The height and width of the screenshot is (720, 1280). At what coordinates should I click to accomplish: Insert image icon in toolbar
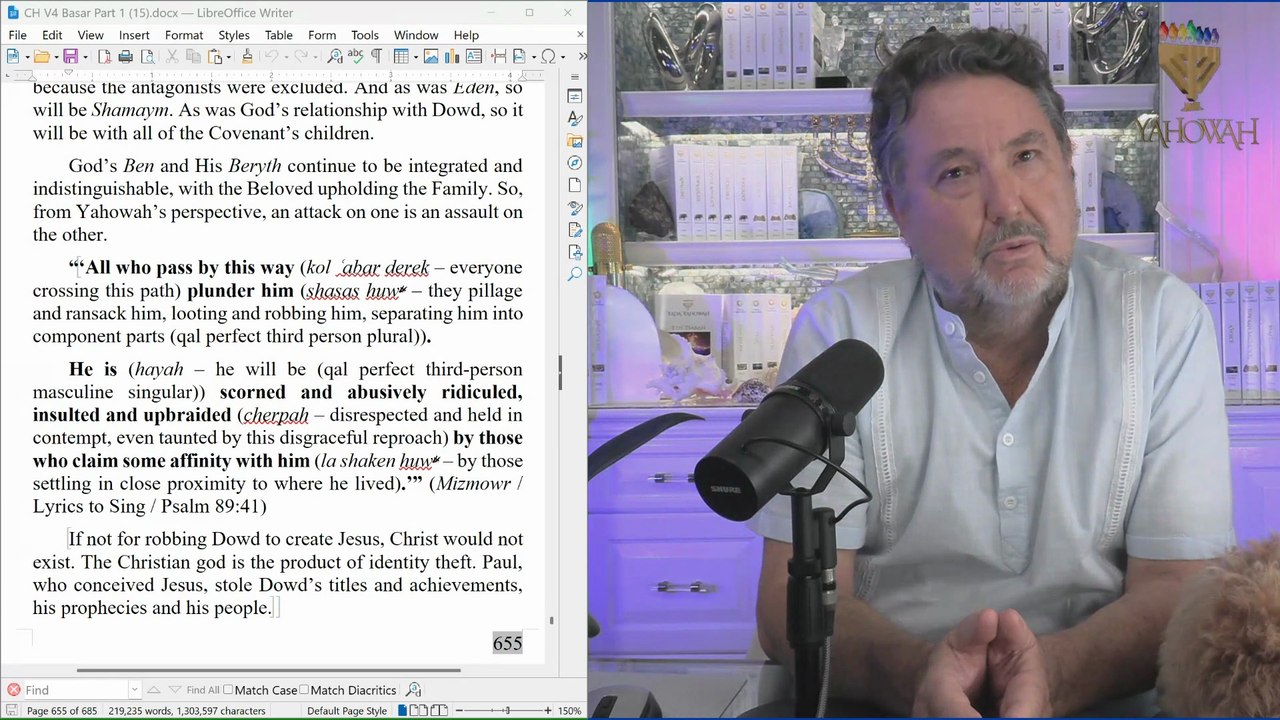tap(431, 56)
